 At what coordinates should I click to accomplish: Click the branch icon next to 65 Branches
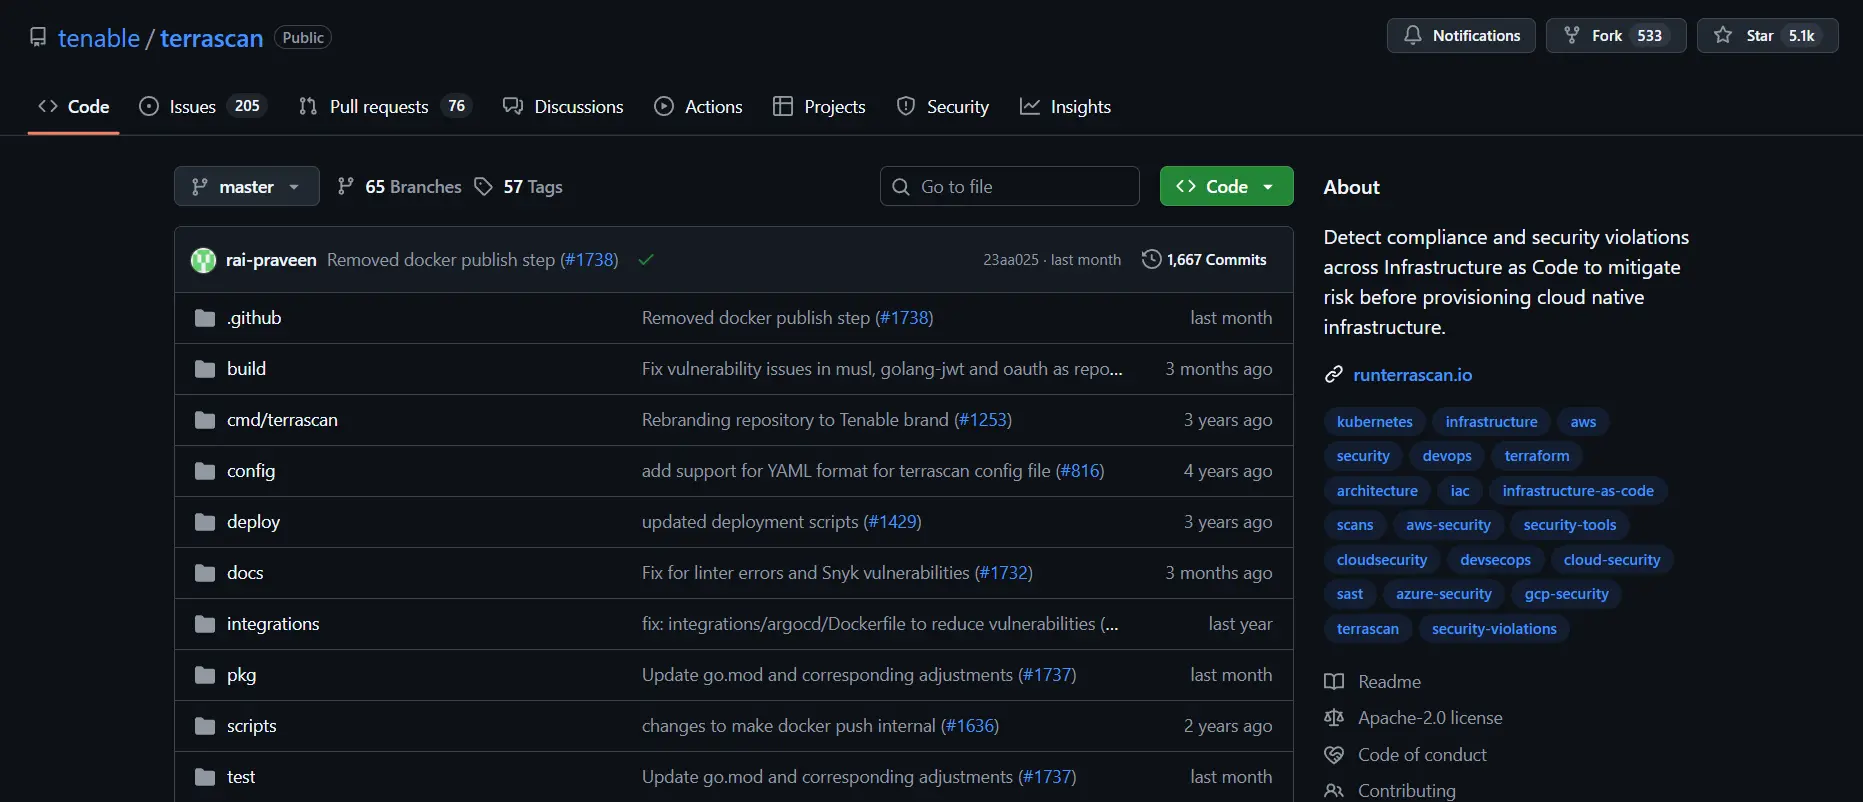pos(346,187)
